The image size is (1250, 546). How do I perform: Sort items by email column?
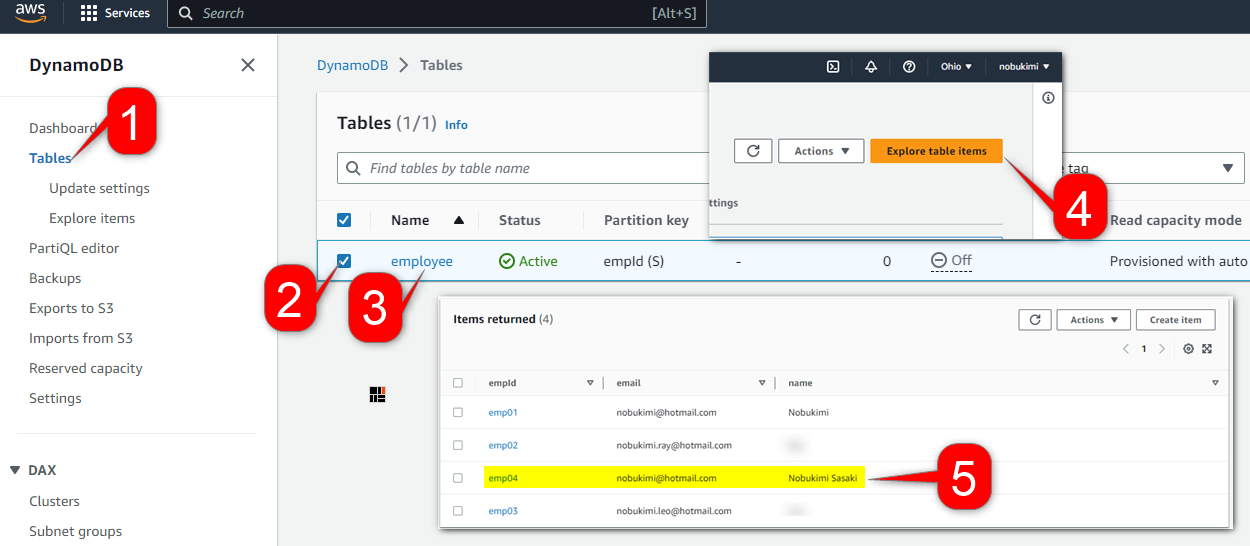762,383
